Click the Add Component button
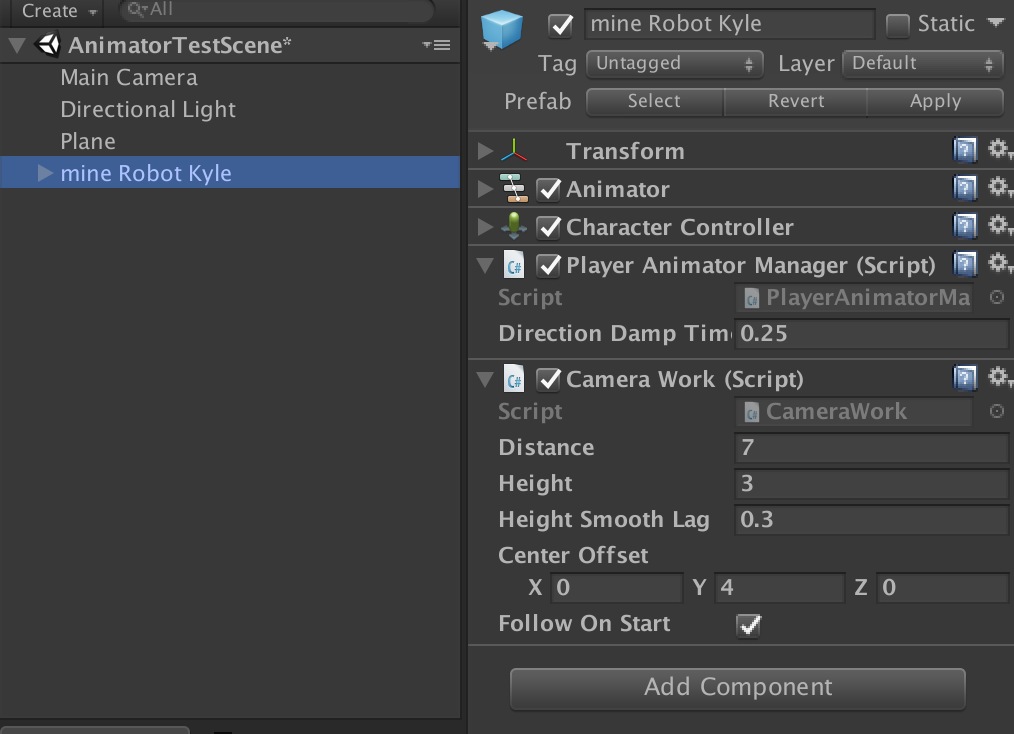The width and height of the screenshot is (1014, 734). point(737,688)
